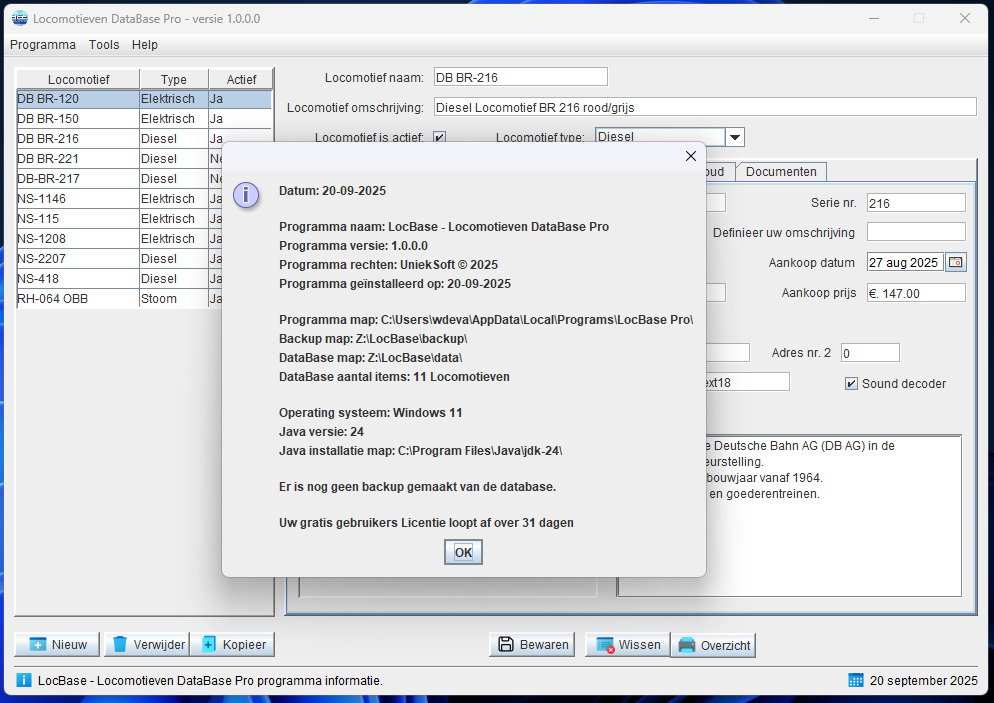Click the blue info icon in status bar
The width and height of the screenshot is (994, 703).
coord(24,681)
